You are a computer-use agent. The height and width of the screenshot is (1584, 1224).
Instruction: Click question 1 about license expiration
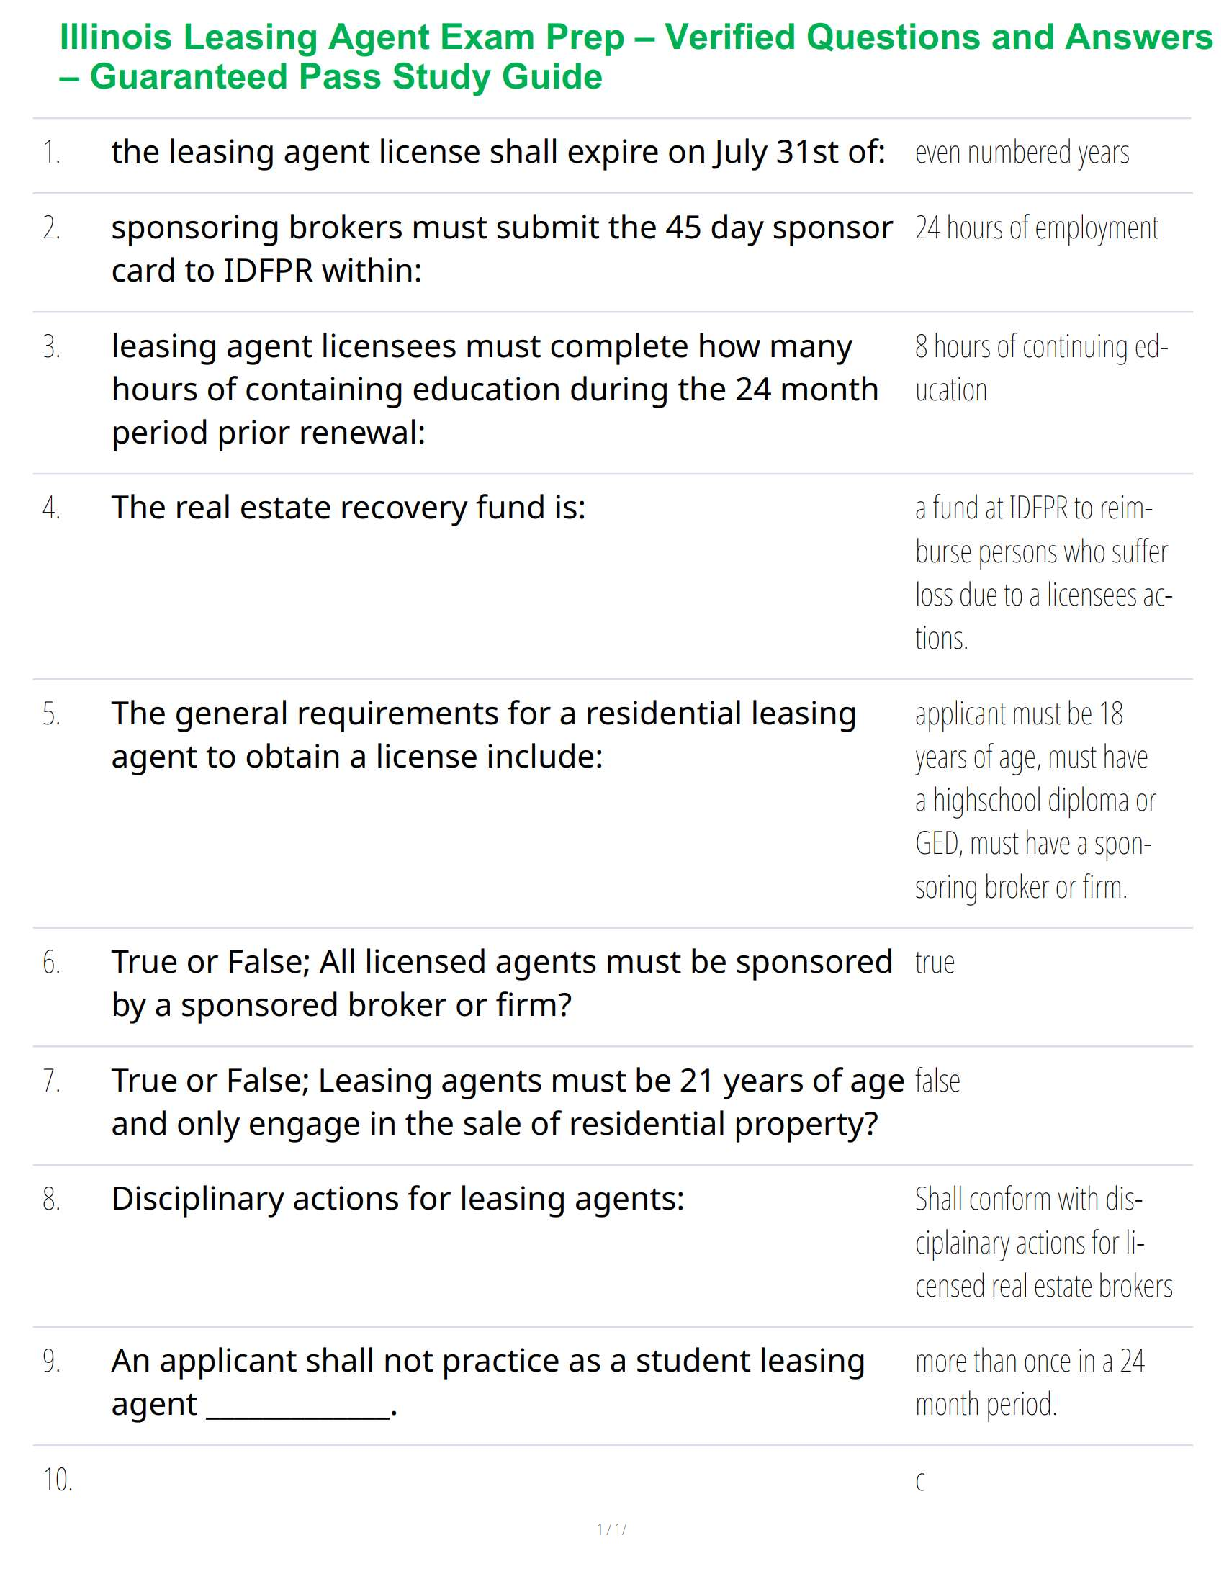[498, 152]
